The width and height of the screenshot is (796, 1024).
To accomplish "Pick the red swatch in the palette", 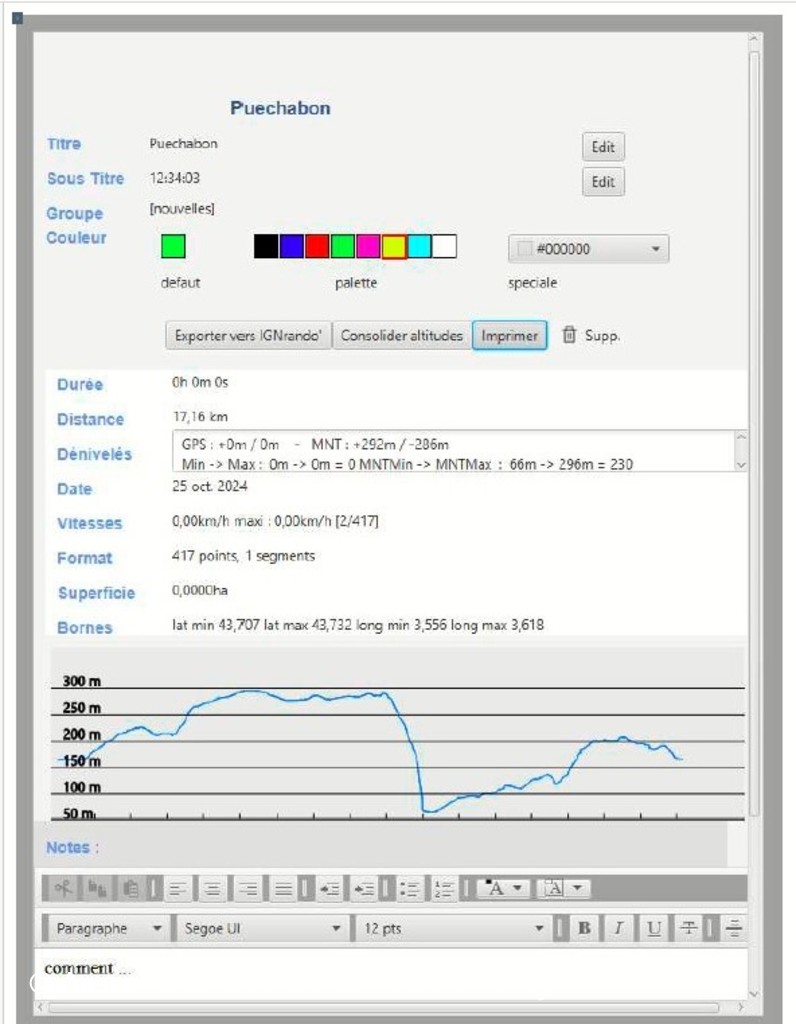I will point(317,246).
